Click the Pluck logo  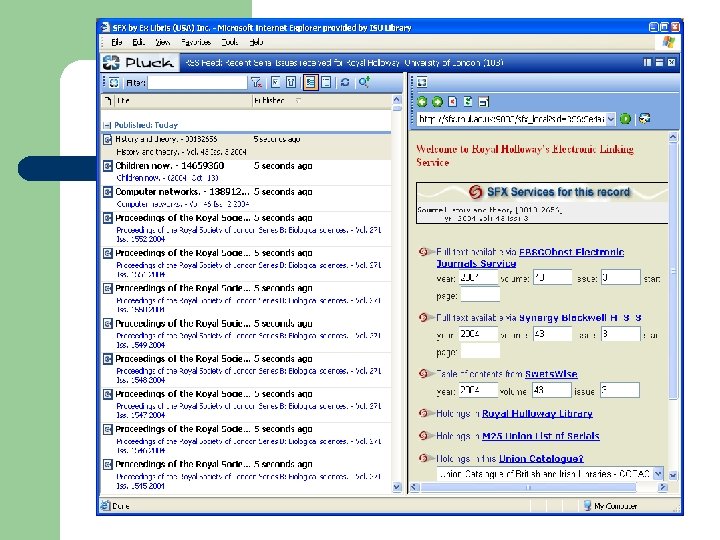click(138, 63)
